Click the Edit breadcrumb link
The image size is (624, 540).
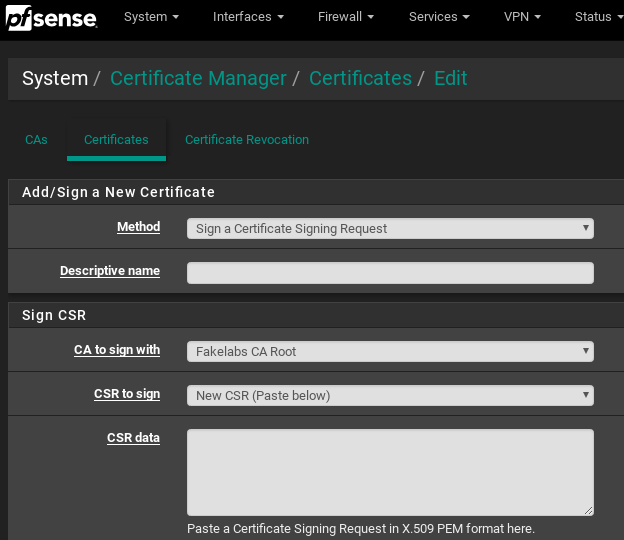[x=450, y=78]
